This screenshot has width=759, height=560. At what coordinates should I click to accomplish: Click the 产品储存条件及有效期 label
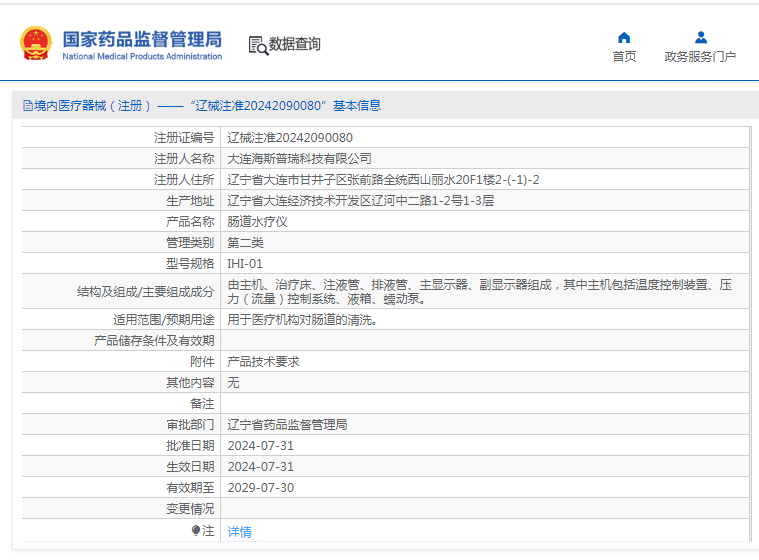pyautogui.click(x=154, y=341)
